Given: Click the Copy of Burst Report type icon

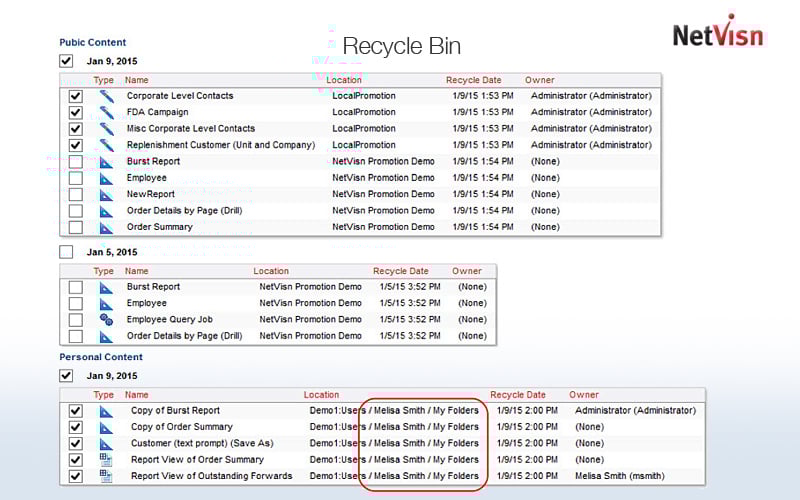Looking at the screenshot, I should (x=106, y=411).
